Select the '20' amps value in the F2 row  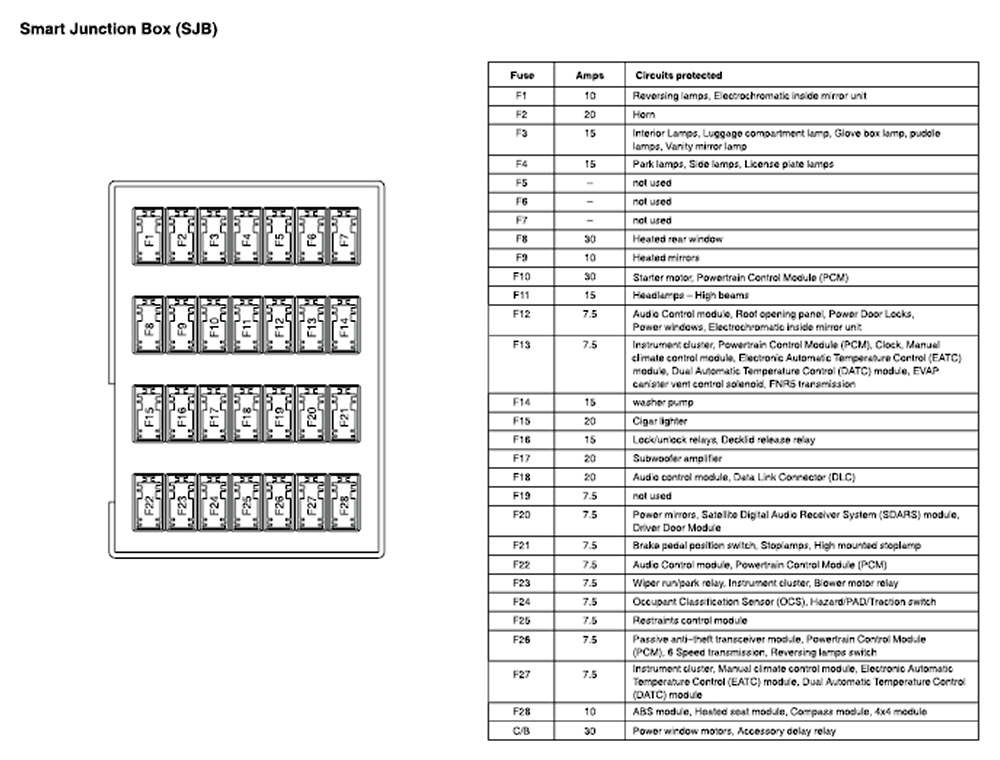(x=590, y=115)
